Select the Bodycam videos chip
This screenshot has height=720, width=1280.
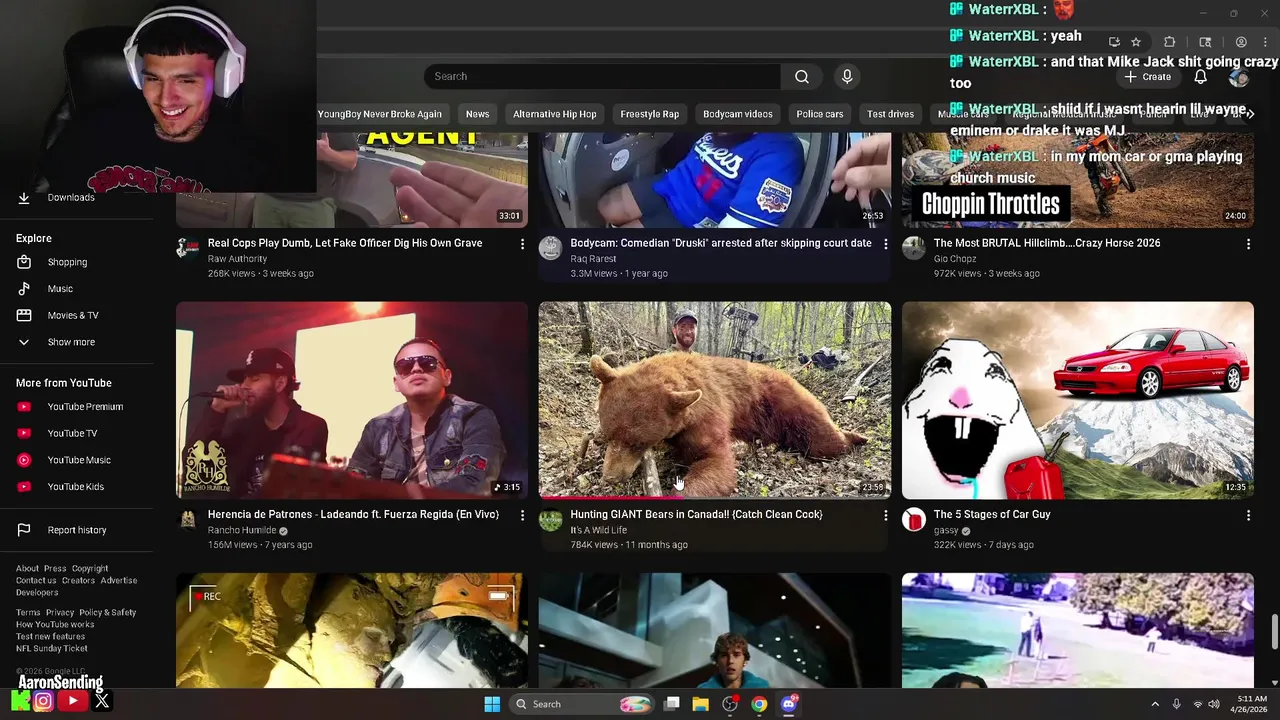click(738, 114)
